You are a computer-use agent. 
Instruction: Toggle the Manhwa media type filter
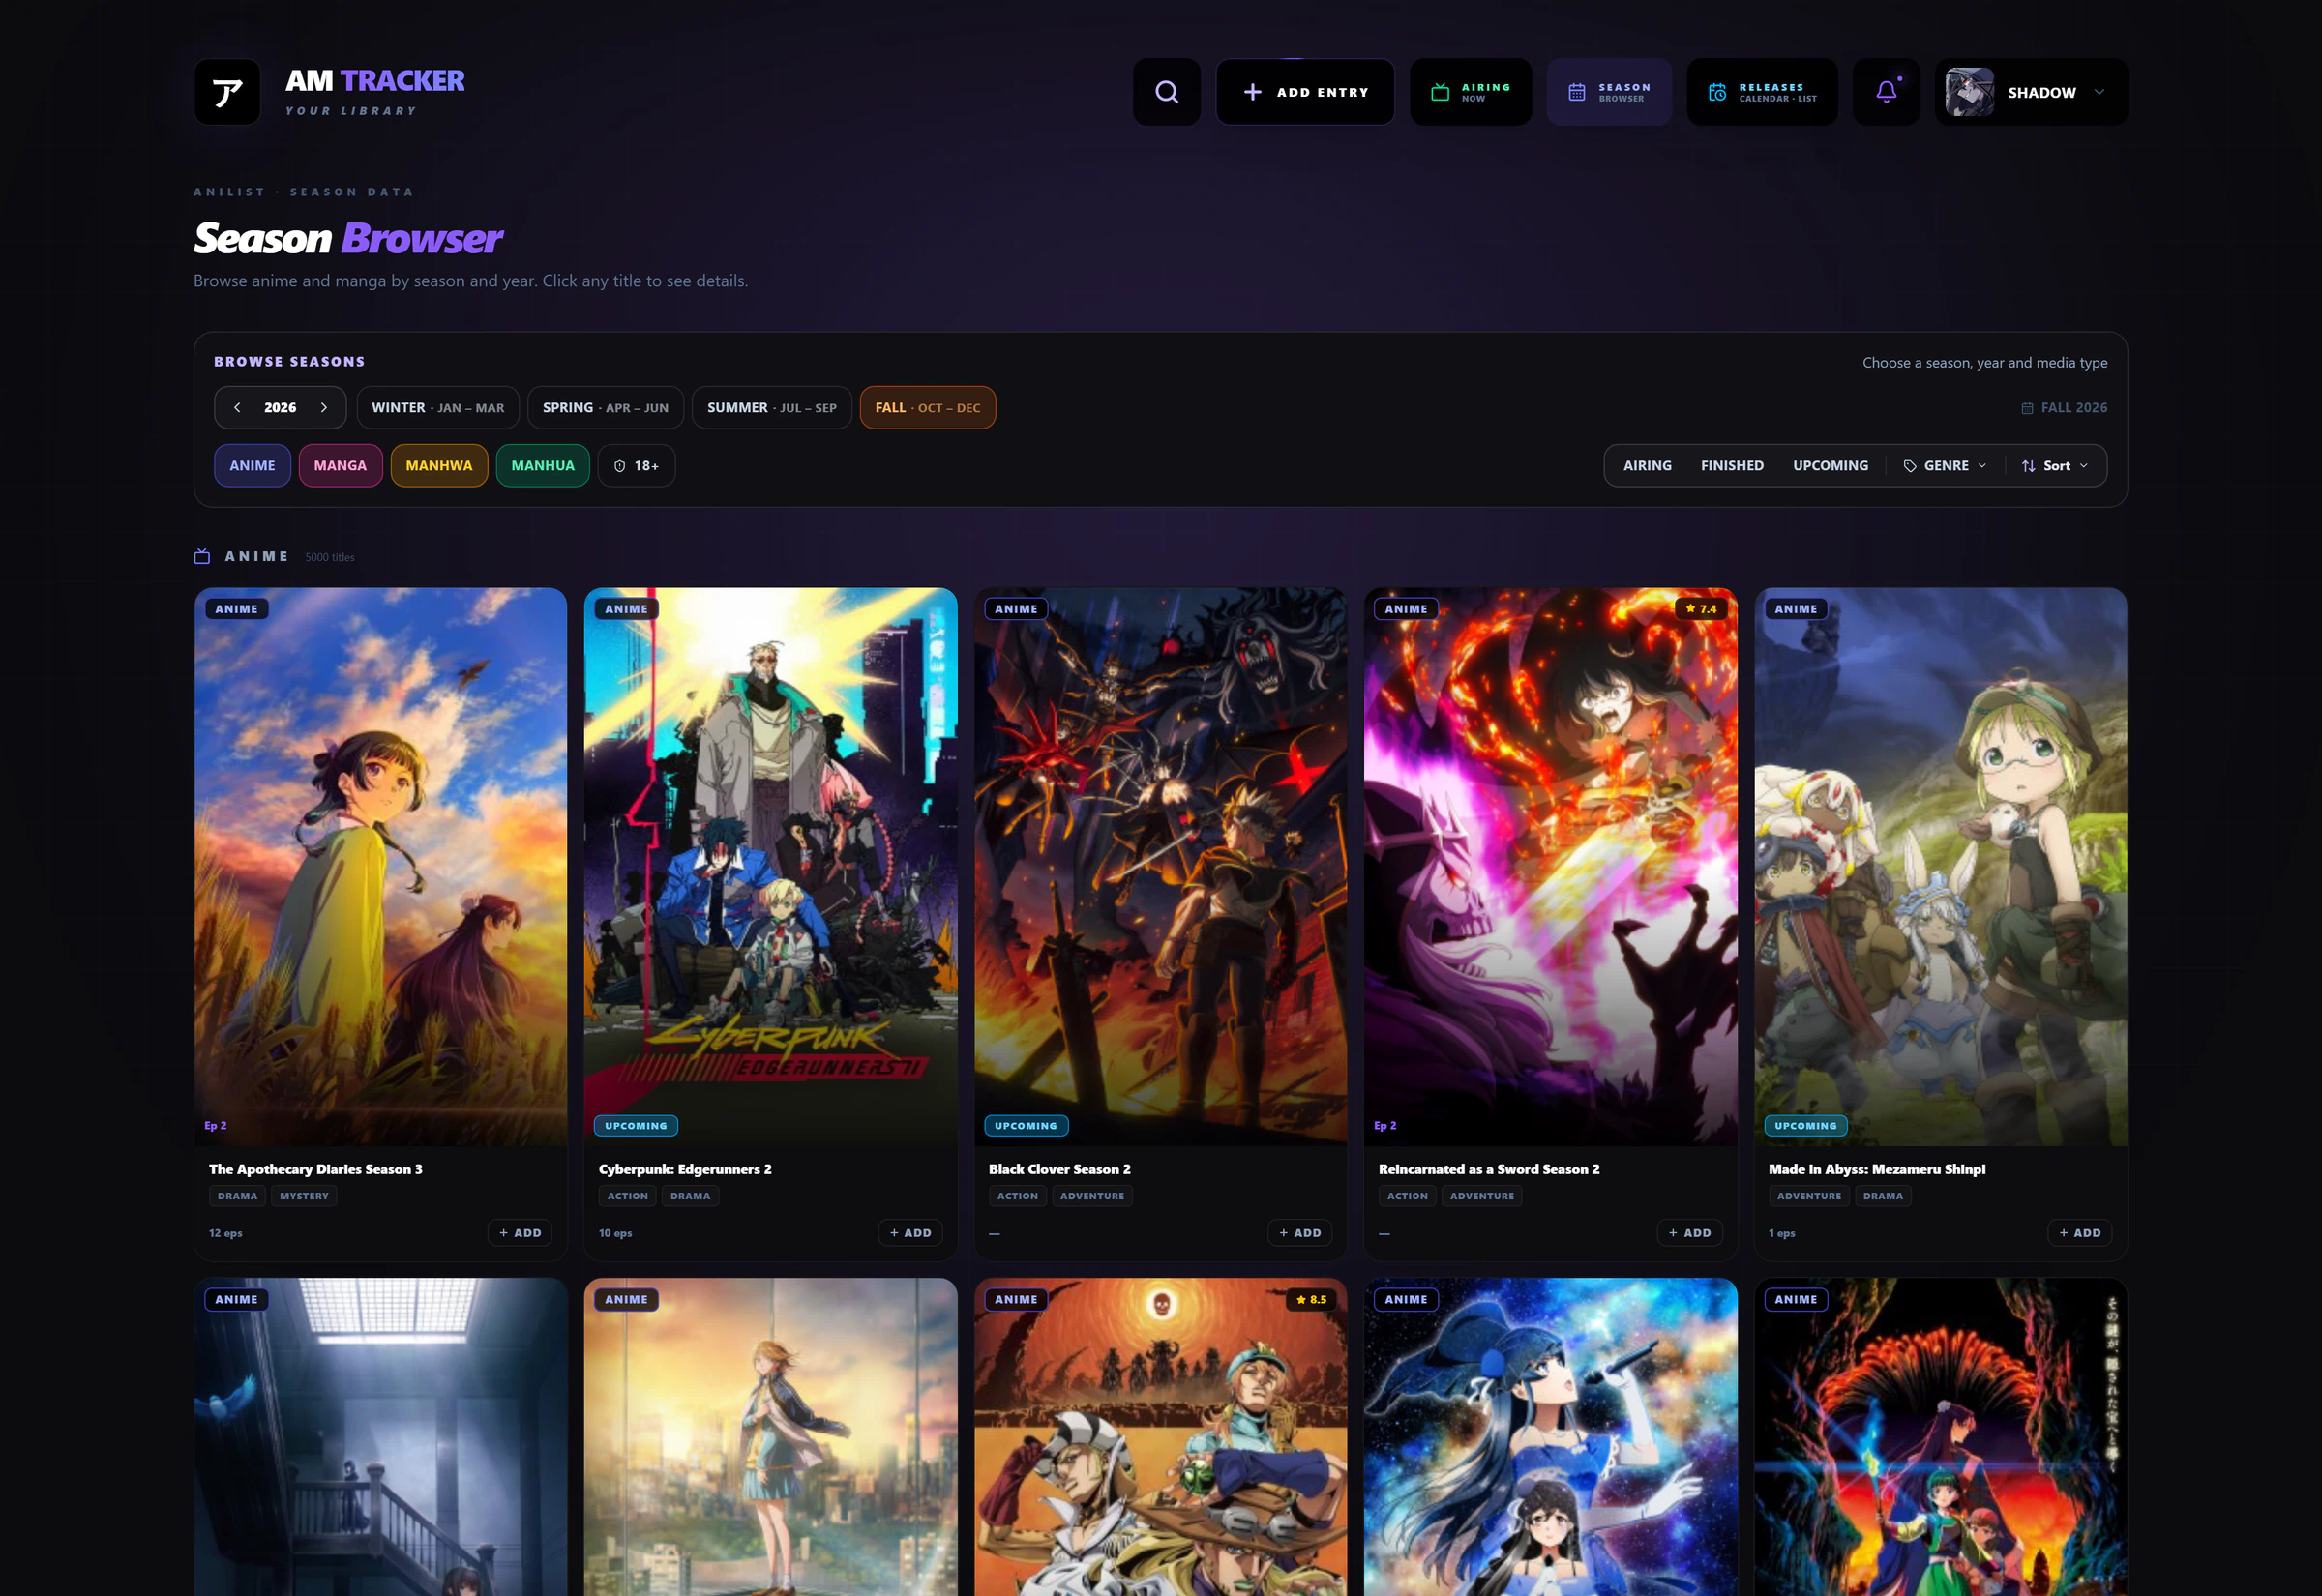pos(439,465)
